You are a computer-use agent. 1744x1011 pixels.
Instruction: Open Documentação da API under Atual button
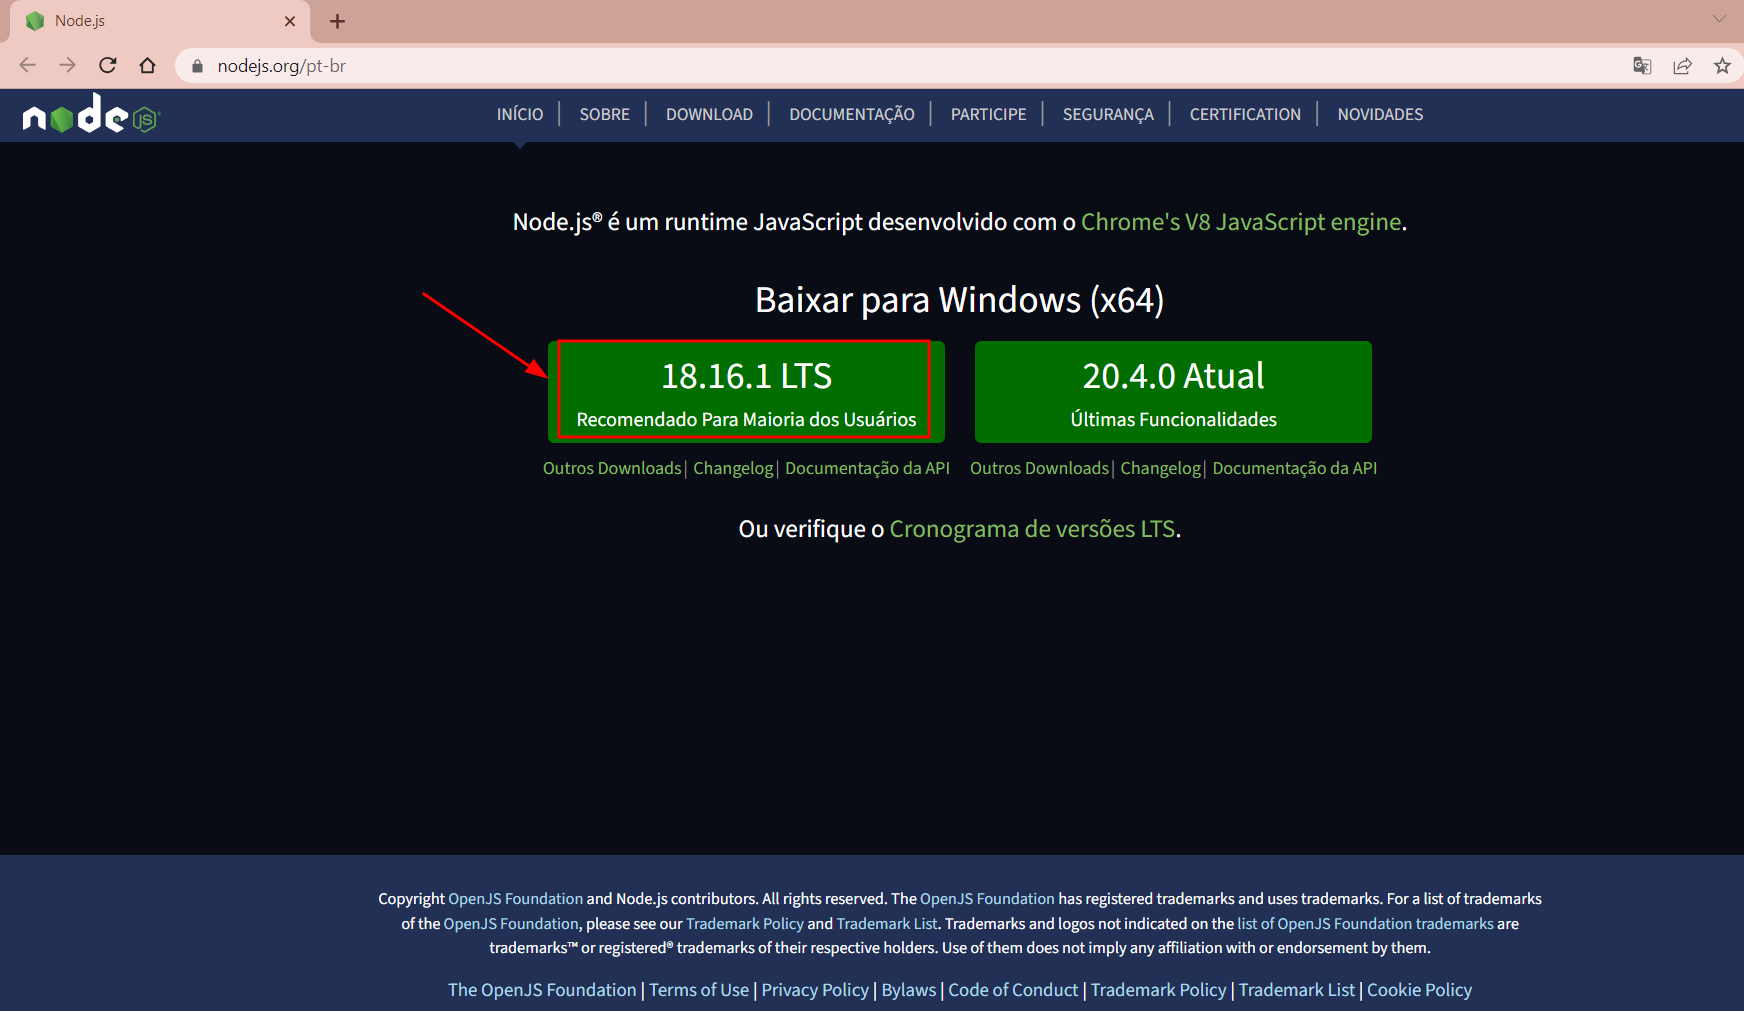pyautogui.click(x=1294, y=468)
